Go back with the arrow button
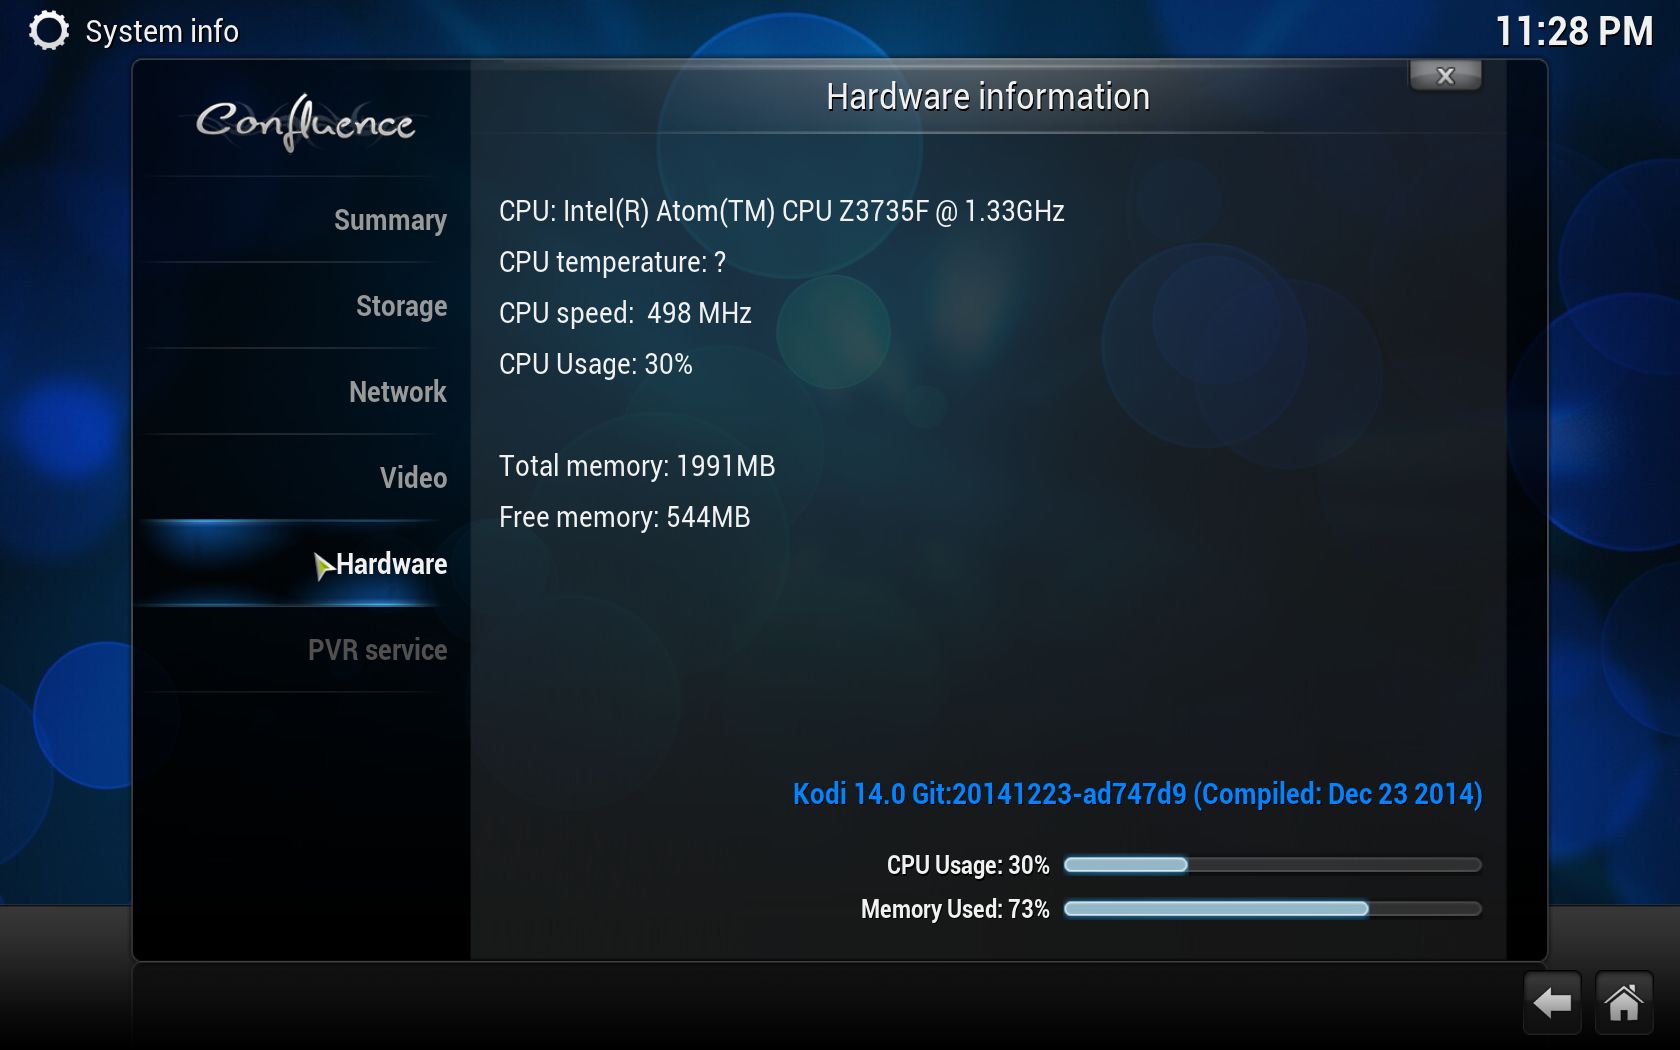Image resolution: width=1680 pixels, height=1050 pixels. pos(1552,1002)
